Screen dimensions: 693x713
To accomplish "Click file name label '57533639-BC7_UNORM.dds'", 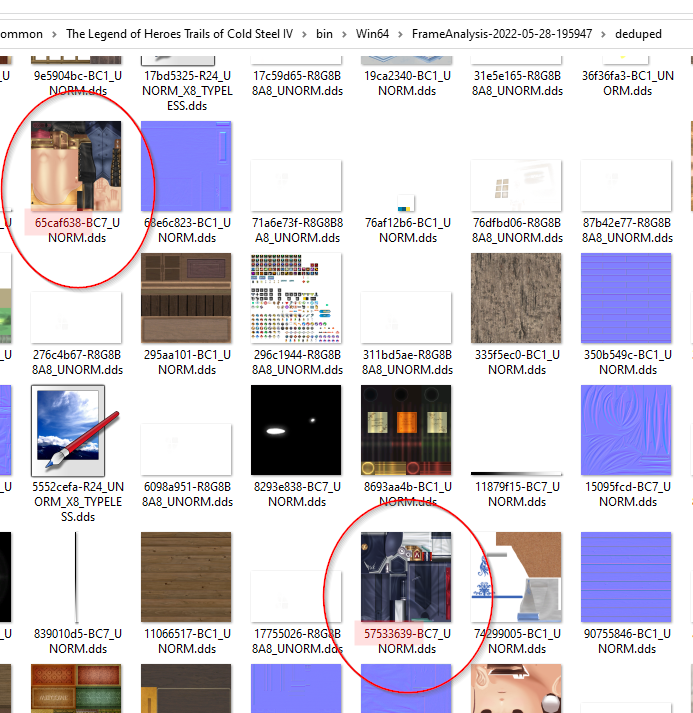I will 407,641.
